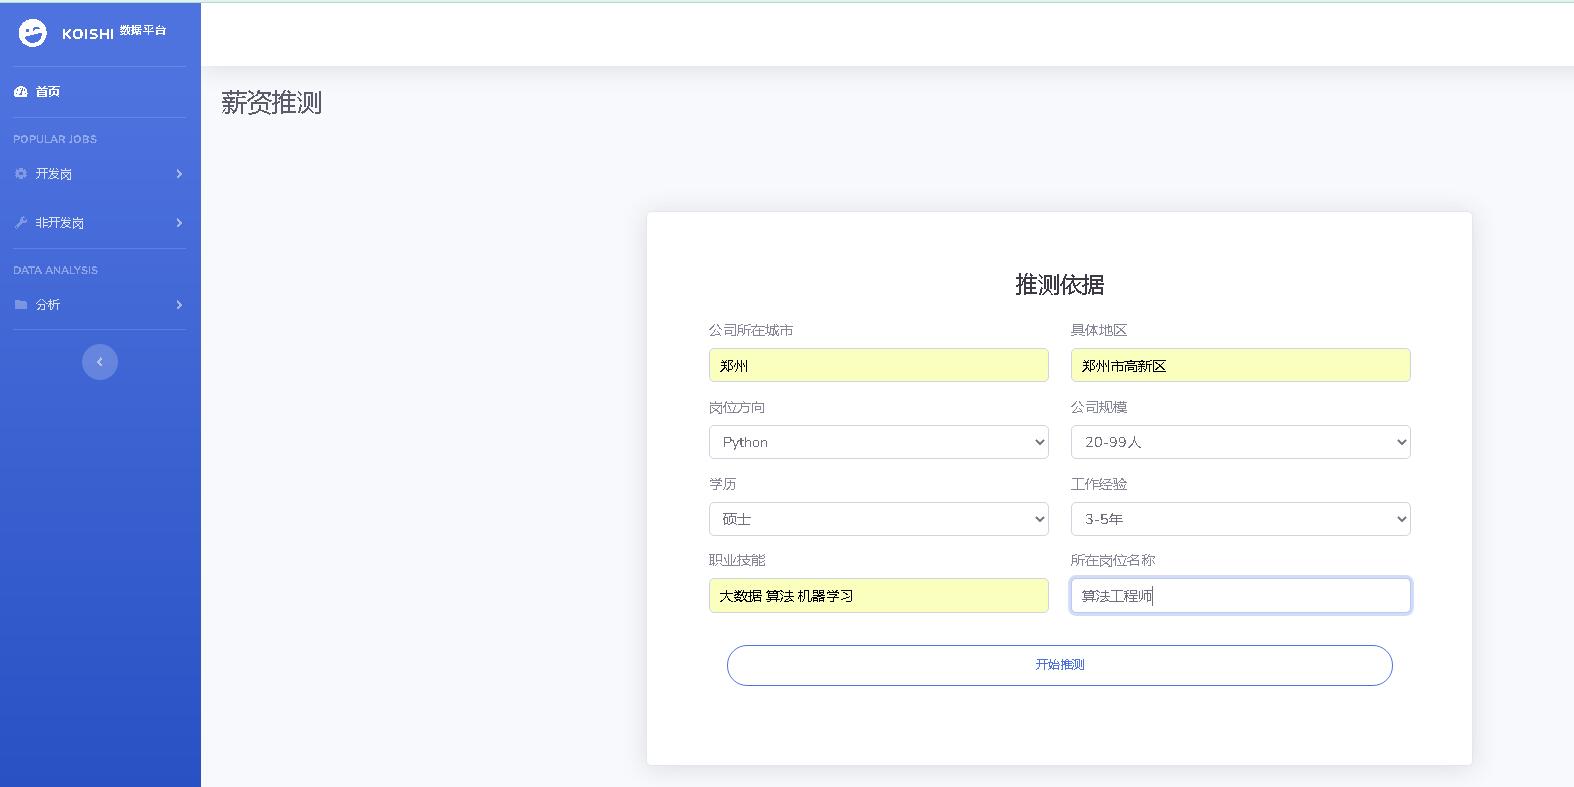Click the 薪资推测 page heading
The image size is (1574, 787).
coord(272,103)
